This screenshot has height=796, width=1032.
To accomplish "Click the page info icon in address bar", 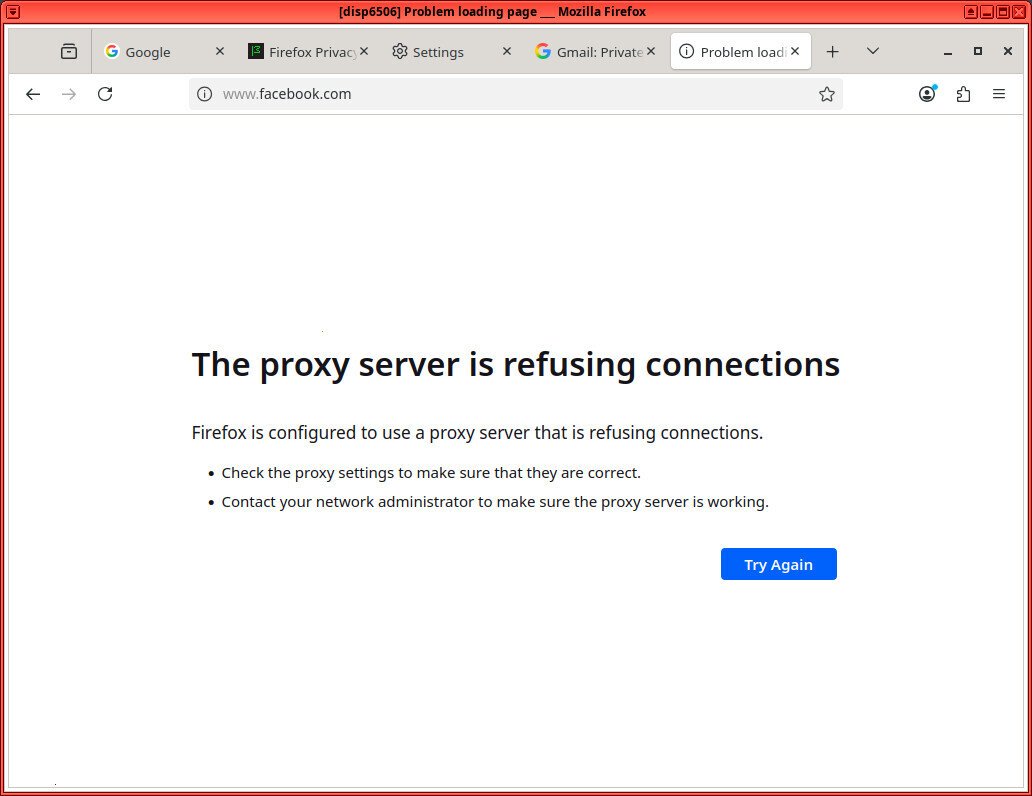I will coord(205,93).
